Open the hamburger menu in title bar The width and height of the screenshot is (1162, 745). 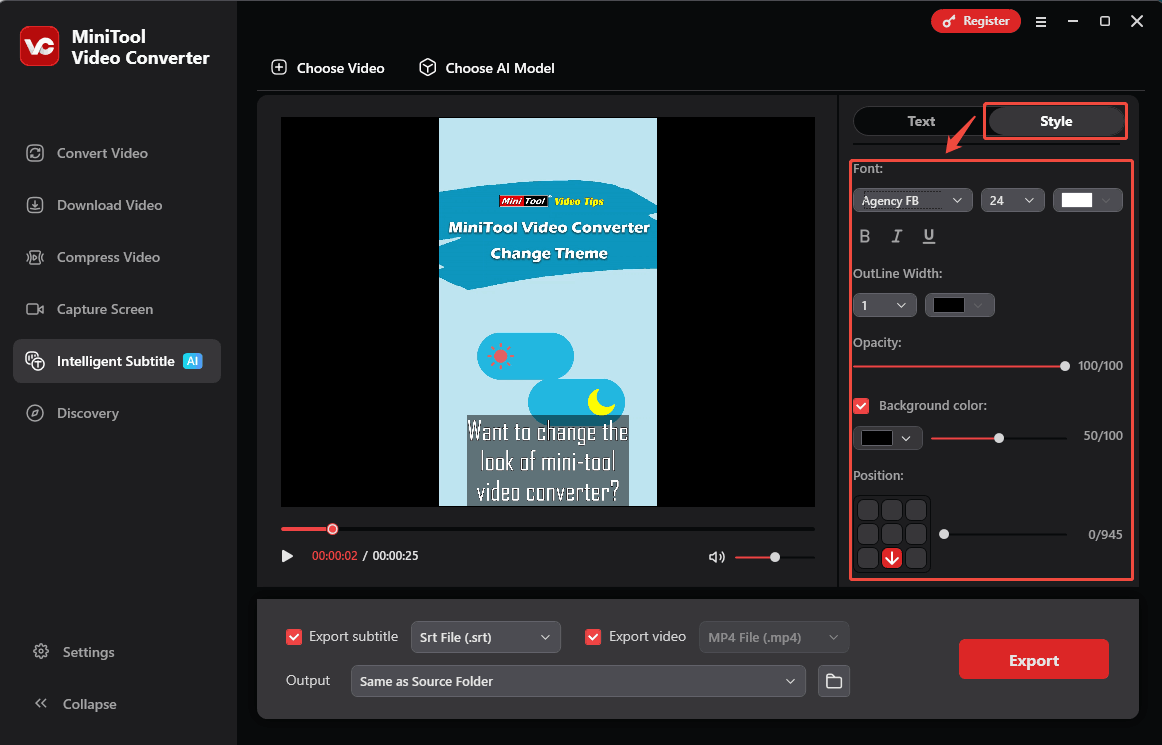(x=1041, y=21)
